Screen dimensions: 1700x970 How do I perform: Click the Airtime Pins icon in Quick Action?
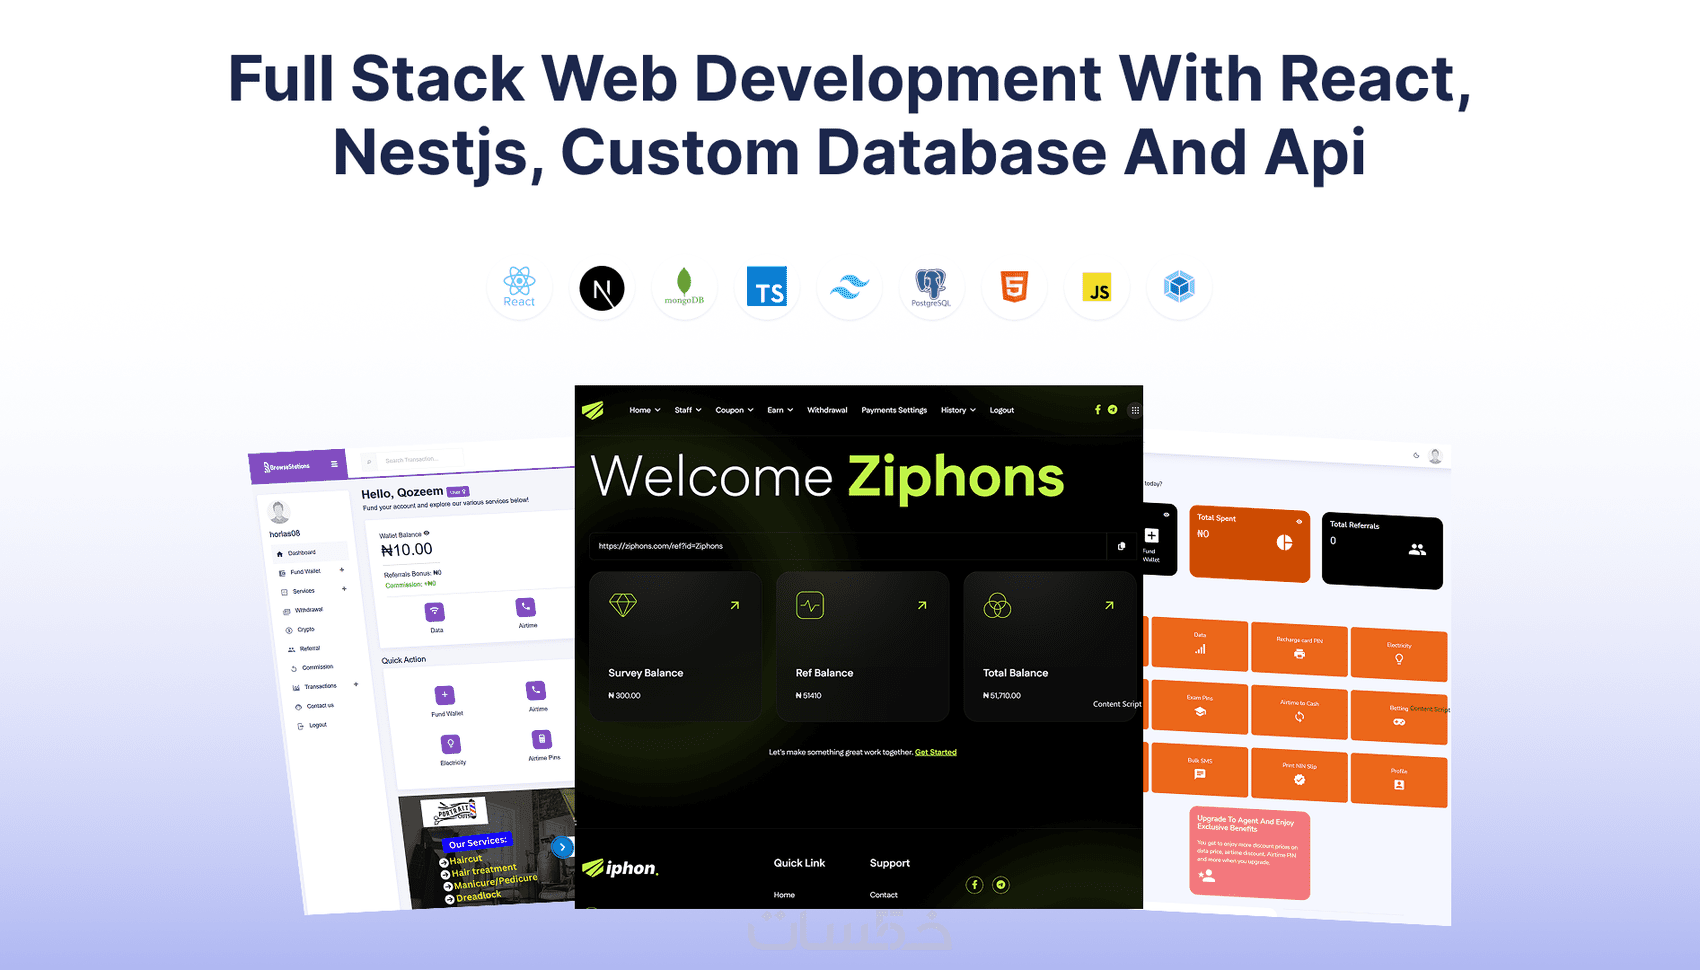tap(541, 739)
